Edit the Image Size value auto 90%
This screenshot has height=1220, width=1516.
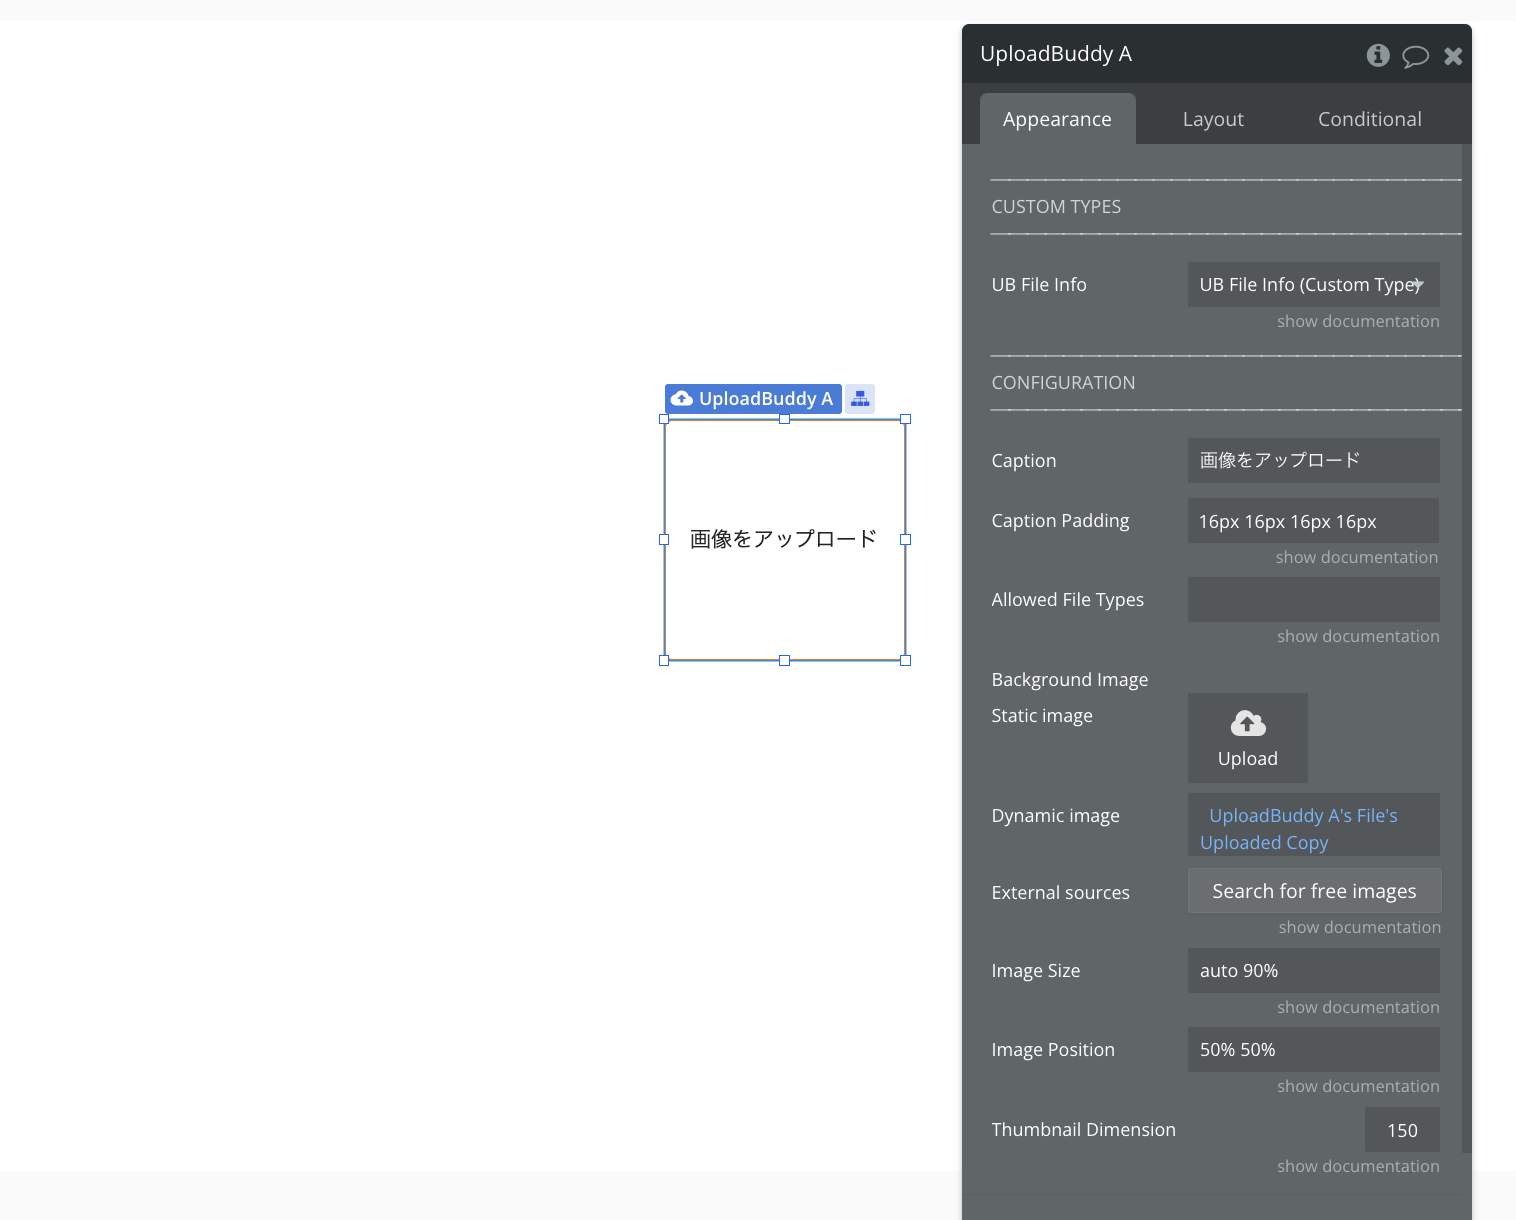point(1313,970)
